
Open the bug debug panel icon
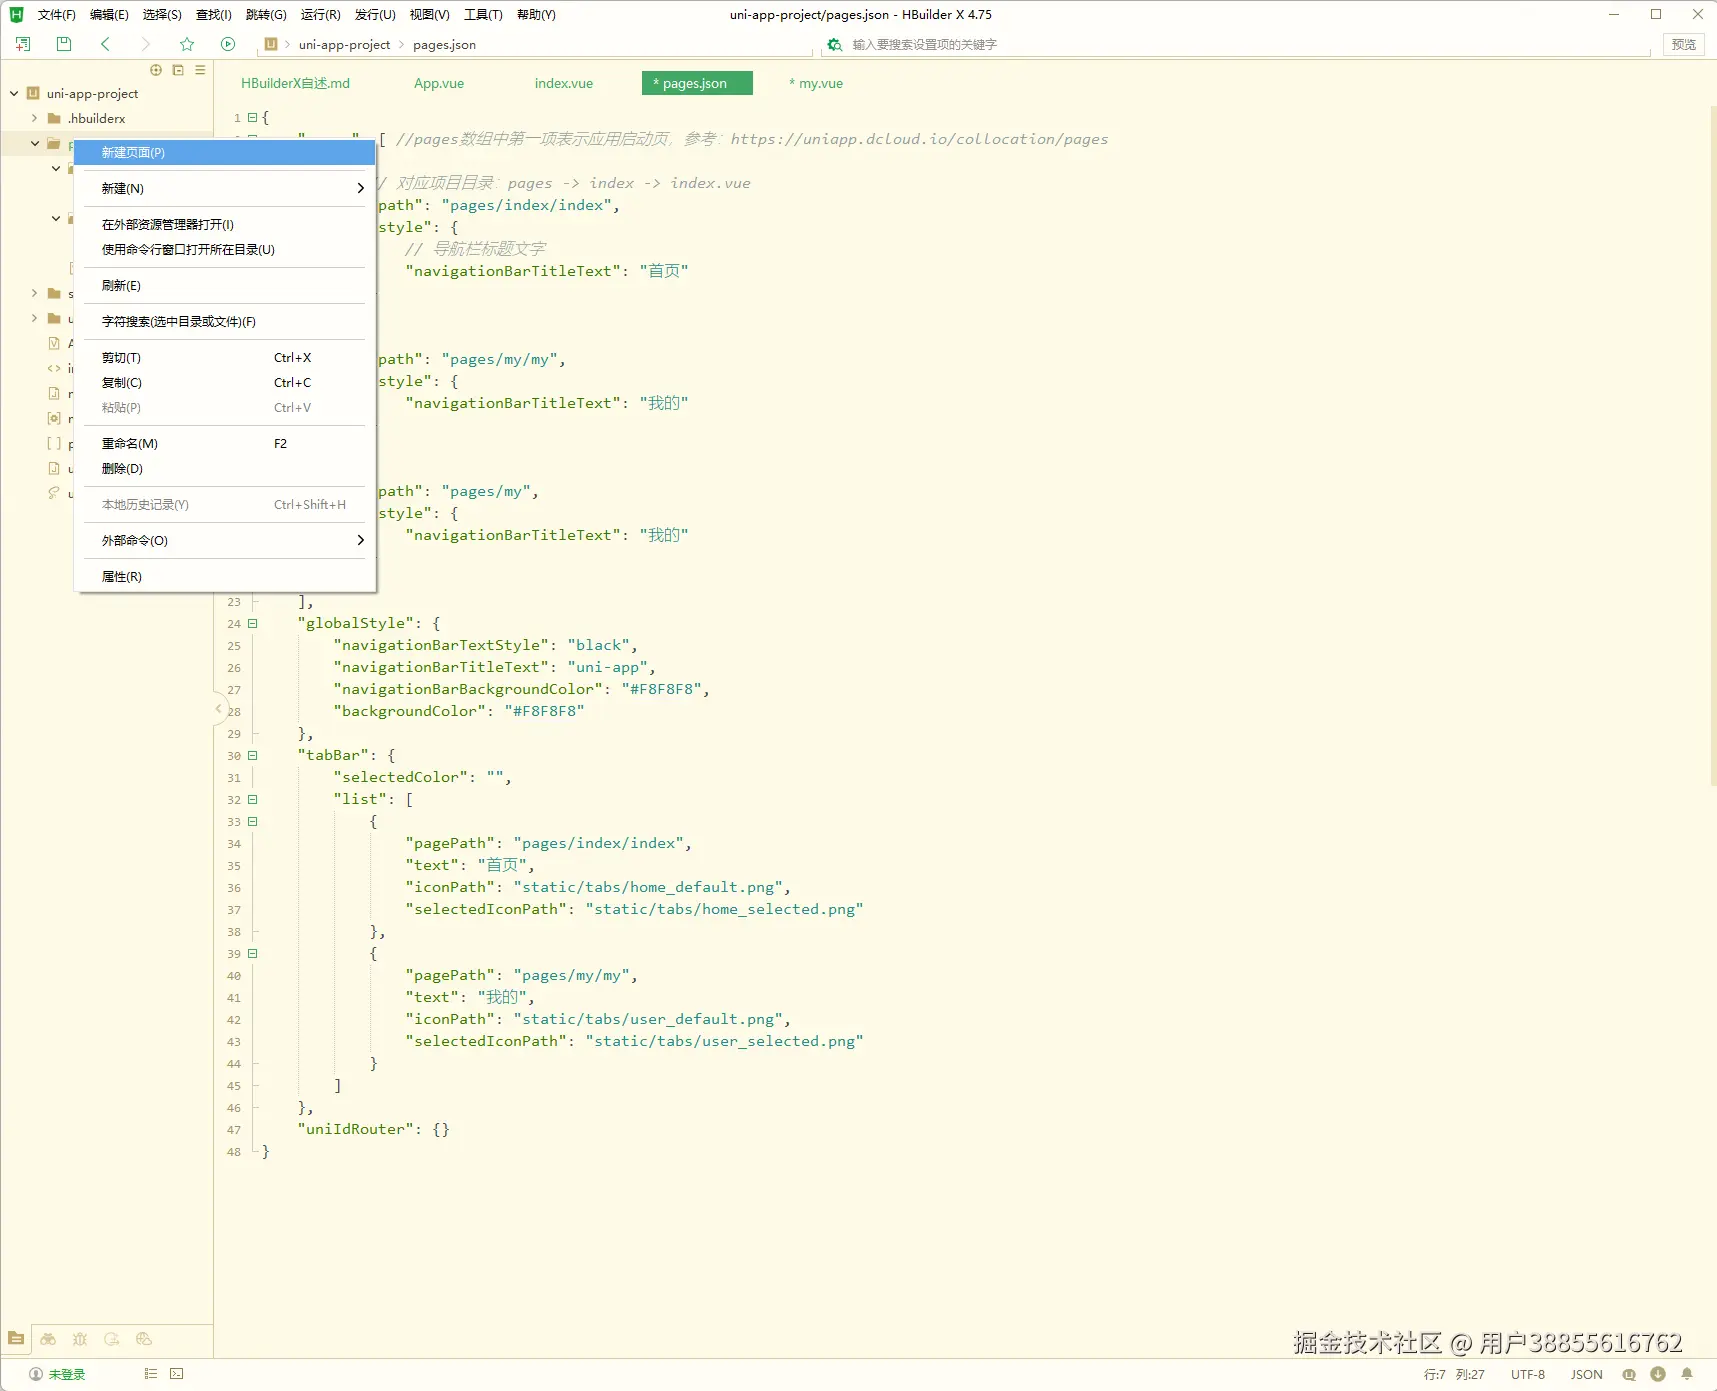(x=80, y=1338)
